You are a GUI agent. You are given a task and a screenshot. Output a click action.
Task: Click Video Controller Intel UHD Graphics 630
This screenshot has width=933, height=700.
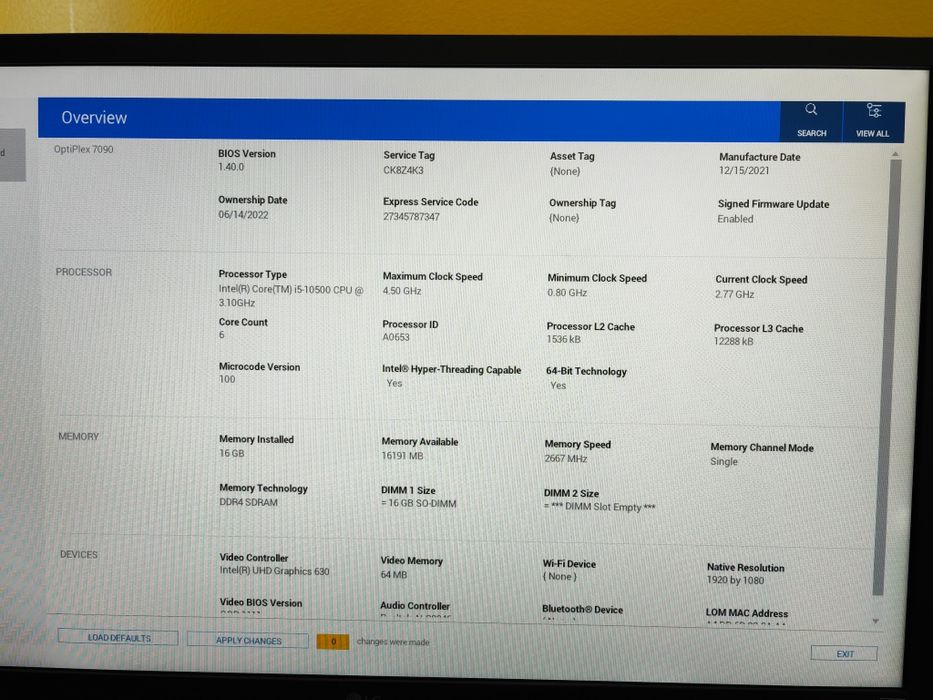click(x=274, y=571)
